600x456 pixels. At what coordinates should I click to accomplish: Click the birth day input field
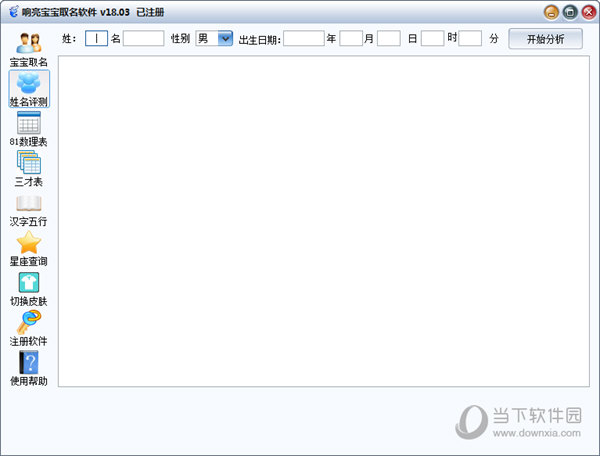389,39
